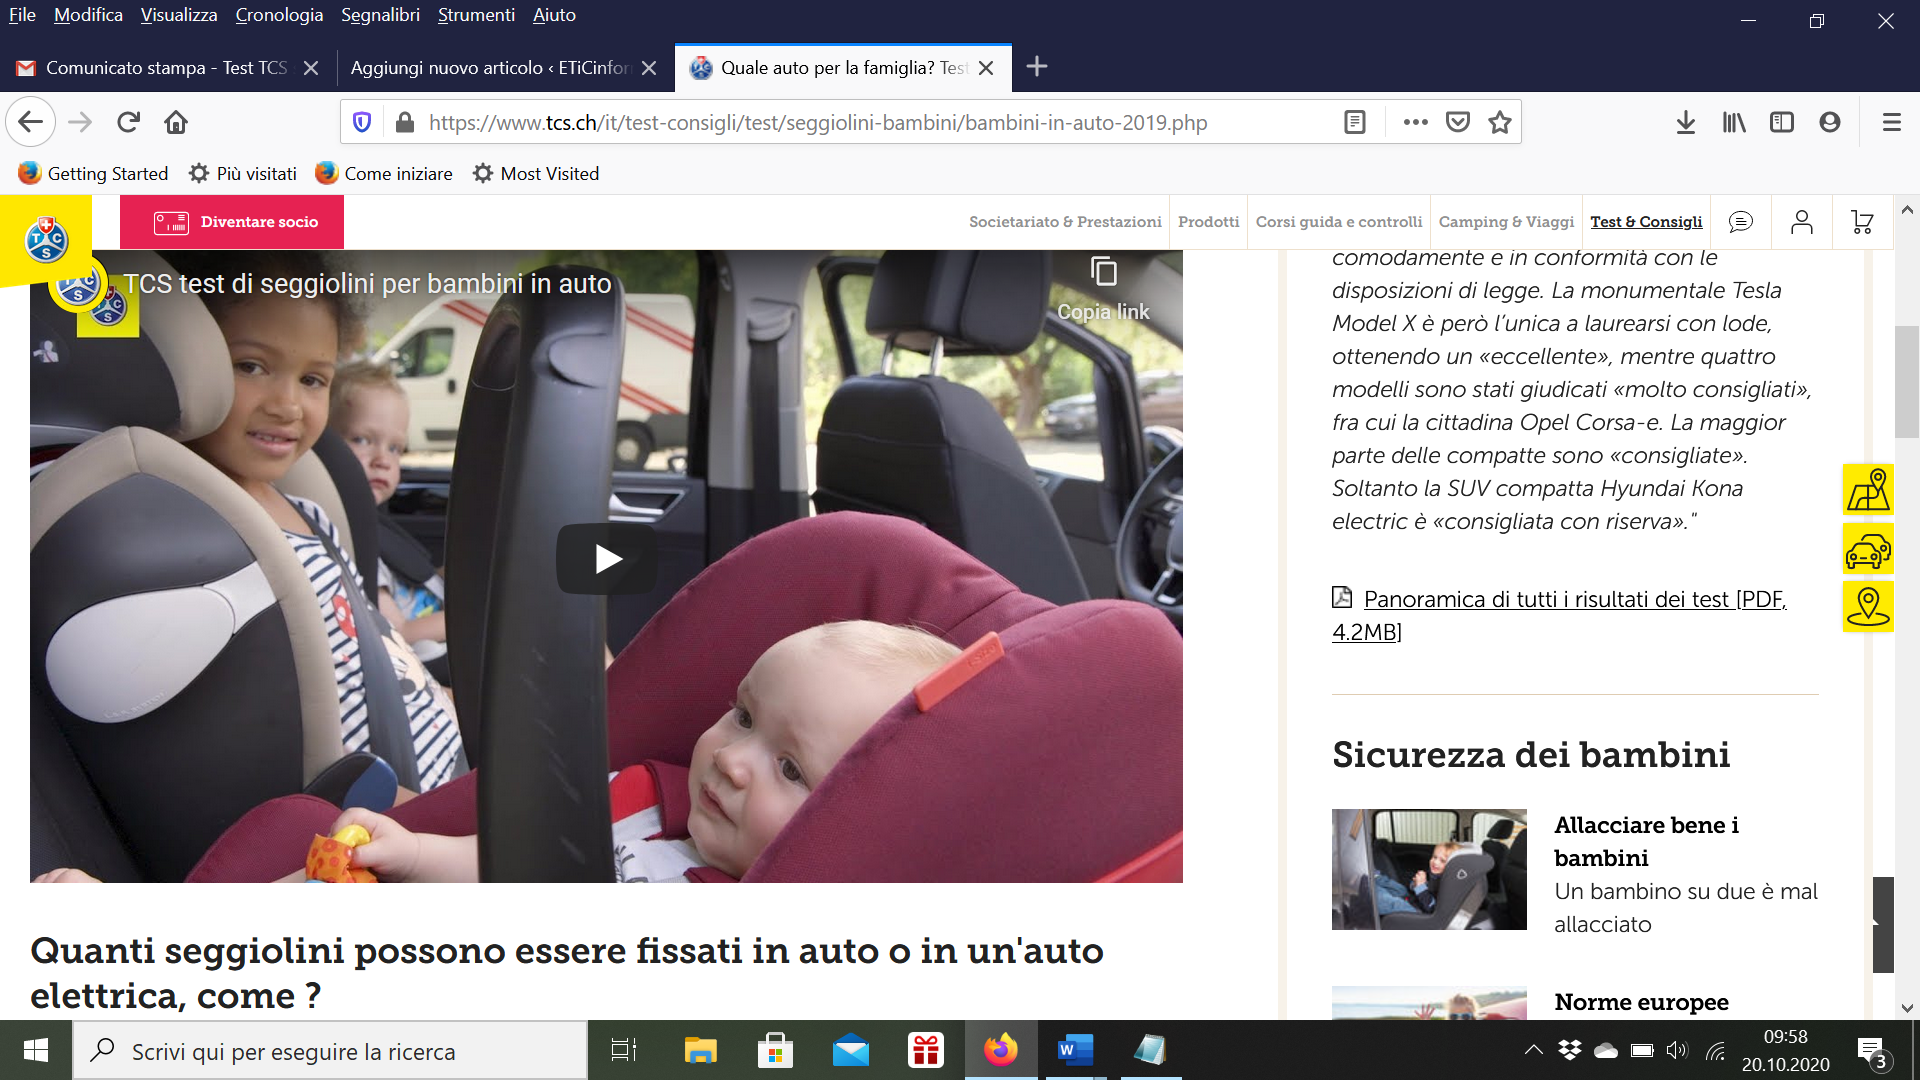Viewport: 1920px width, 1080px height.
Task: Open Più visitati bookmarks folder
Action: point(243,173)
